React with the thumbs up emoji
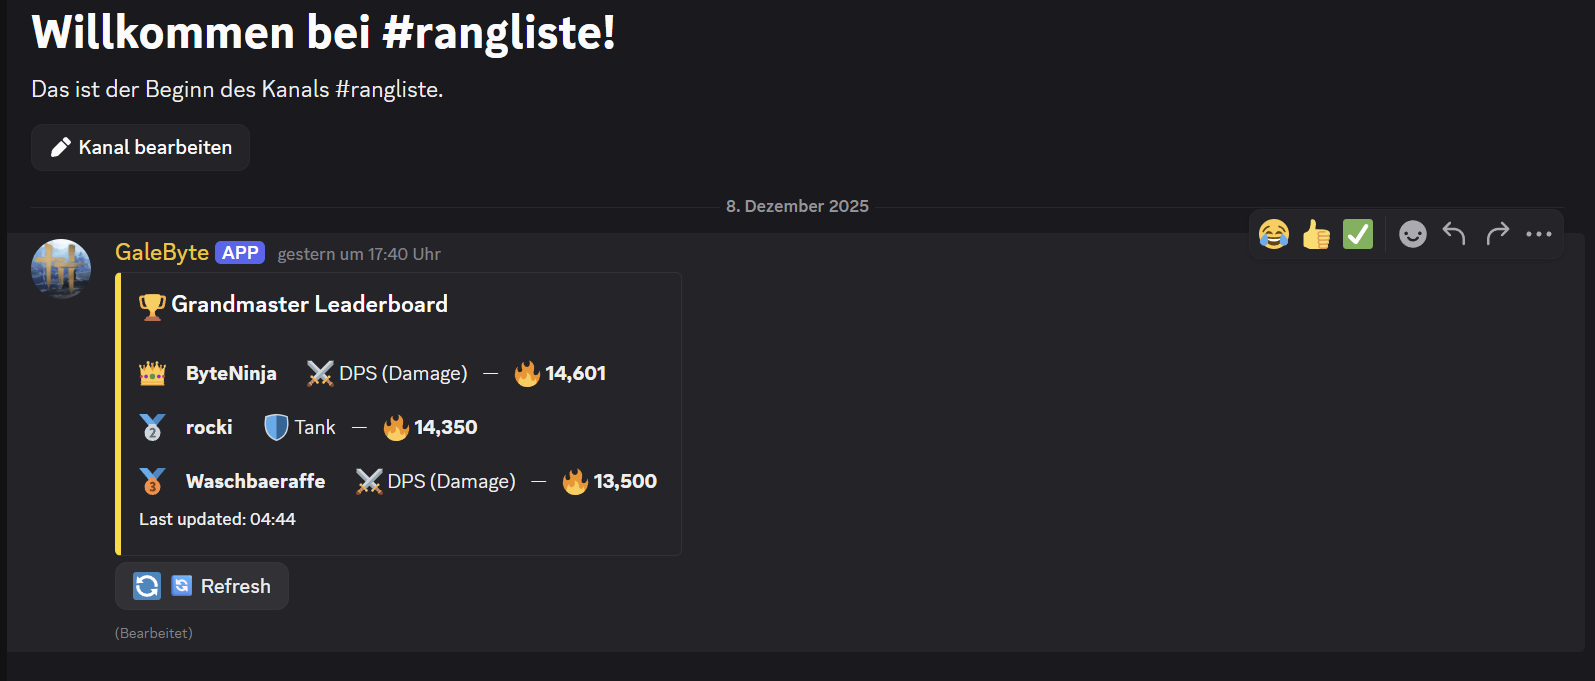1595x681 pixels. click(x=1316, y=234)
